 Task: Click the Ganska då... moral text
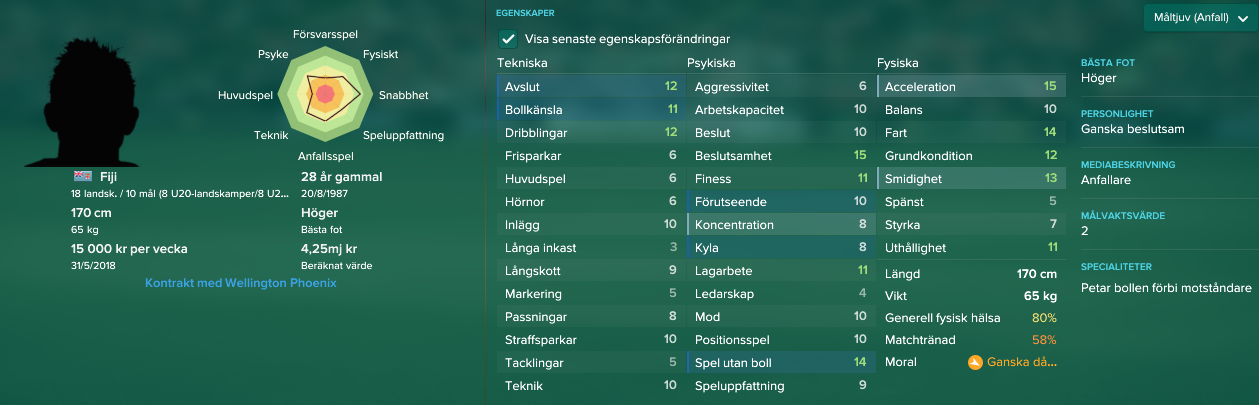coord(1021,363)
